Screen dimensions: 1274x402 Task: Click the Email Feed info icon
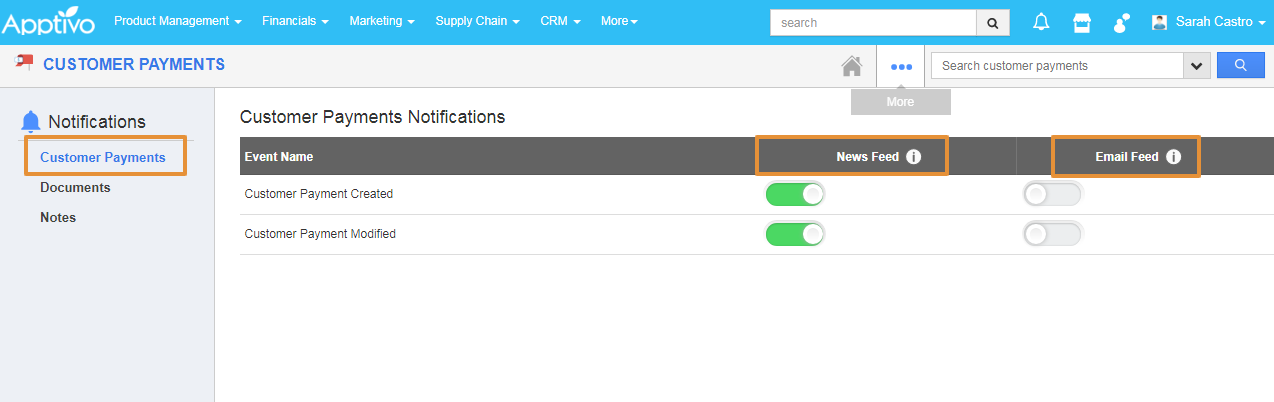click(1173, 157)
